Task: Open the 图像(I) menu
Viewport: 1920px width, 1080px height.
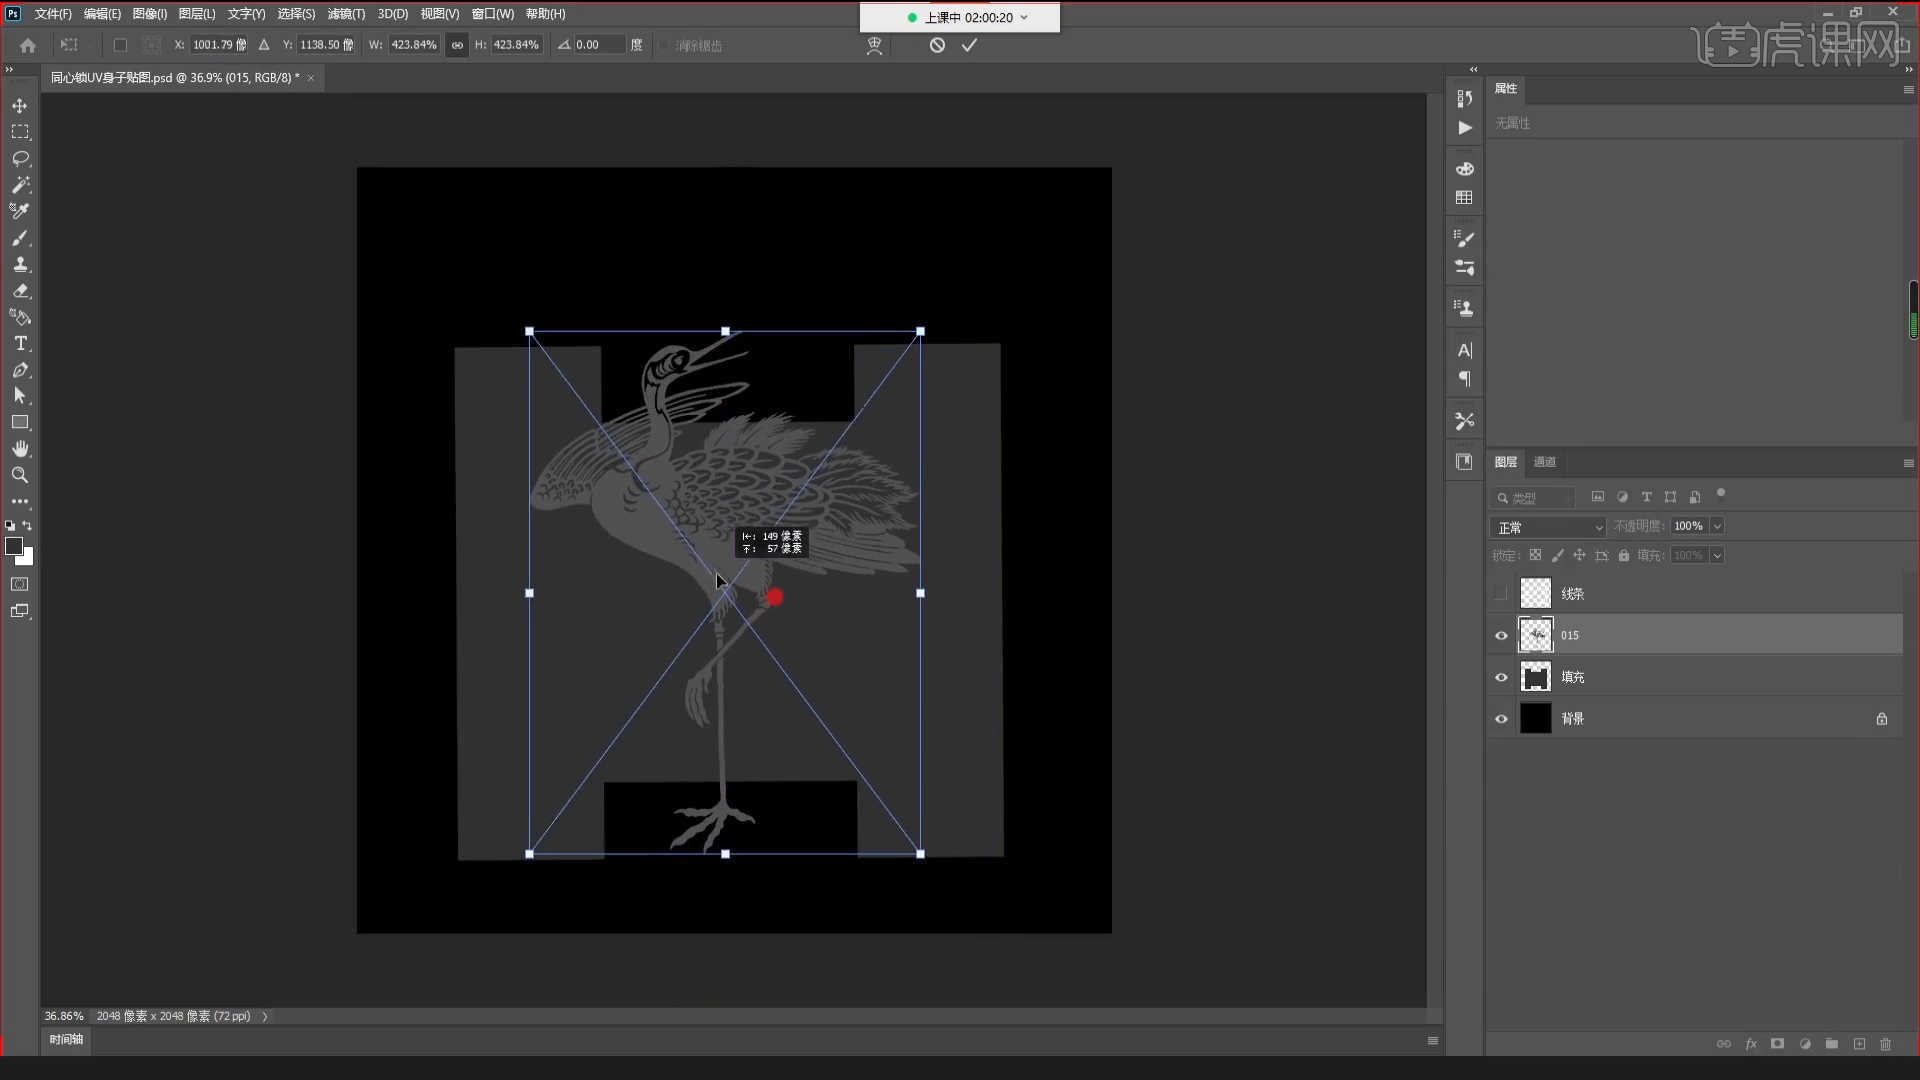Action: pyautogui.click(x=150, y=14)
